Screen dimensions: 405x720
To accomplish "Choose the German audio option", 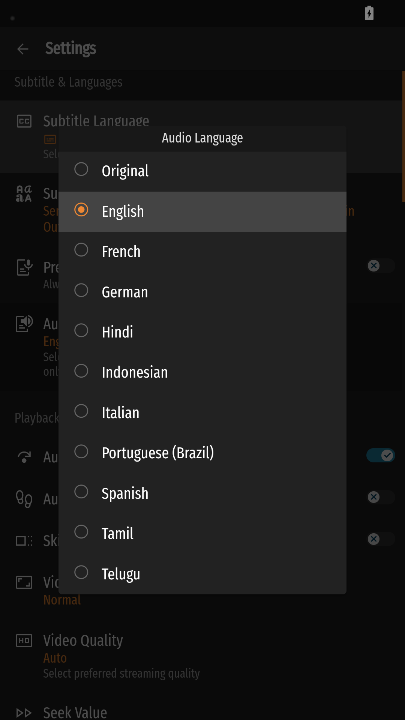I will [x=202, y=292].
